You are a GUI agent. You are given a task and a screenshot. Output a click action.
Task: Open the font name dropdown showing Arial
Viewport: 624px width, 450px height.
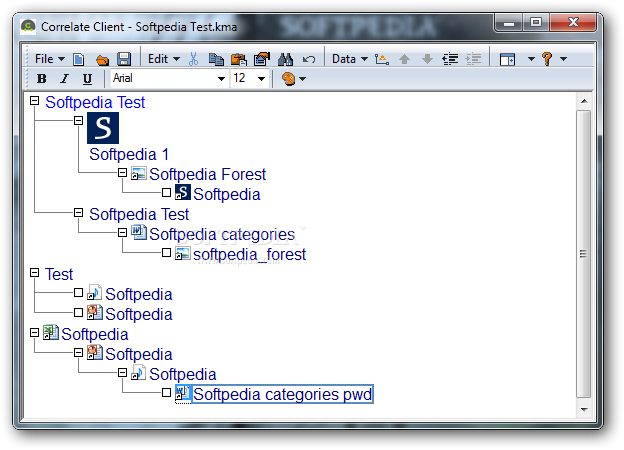tap(221, 79)
